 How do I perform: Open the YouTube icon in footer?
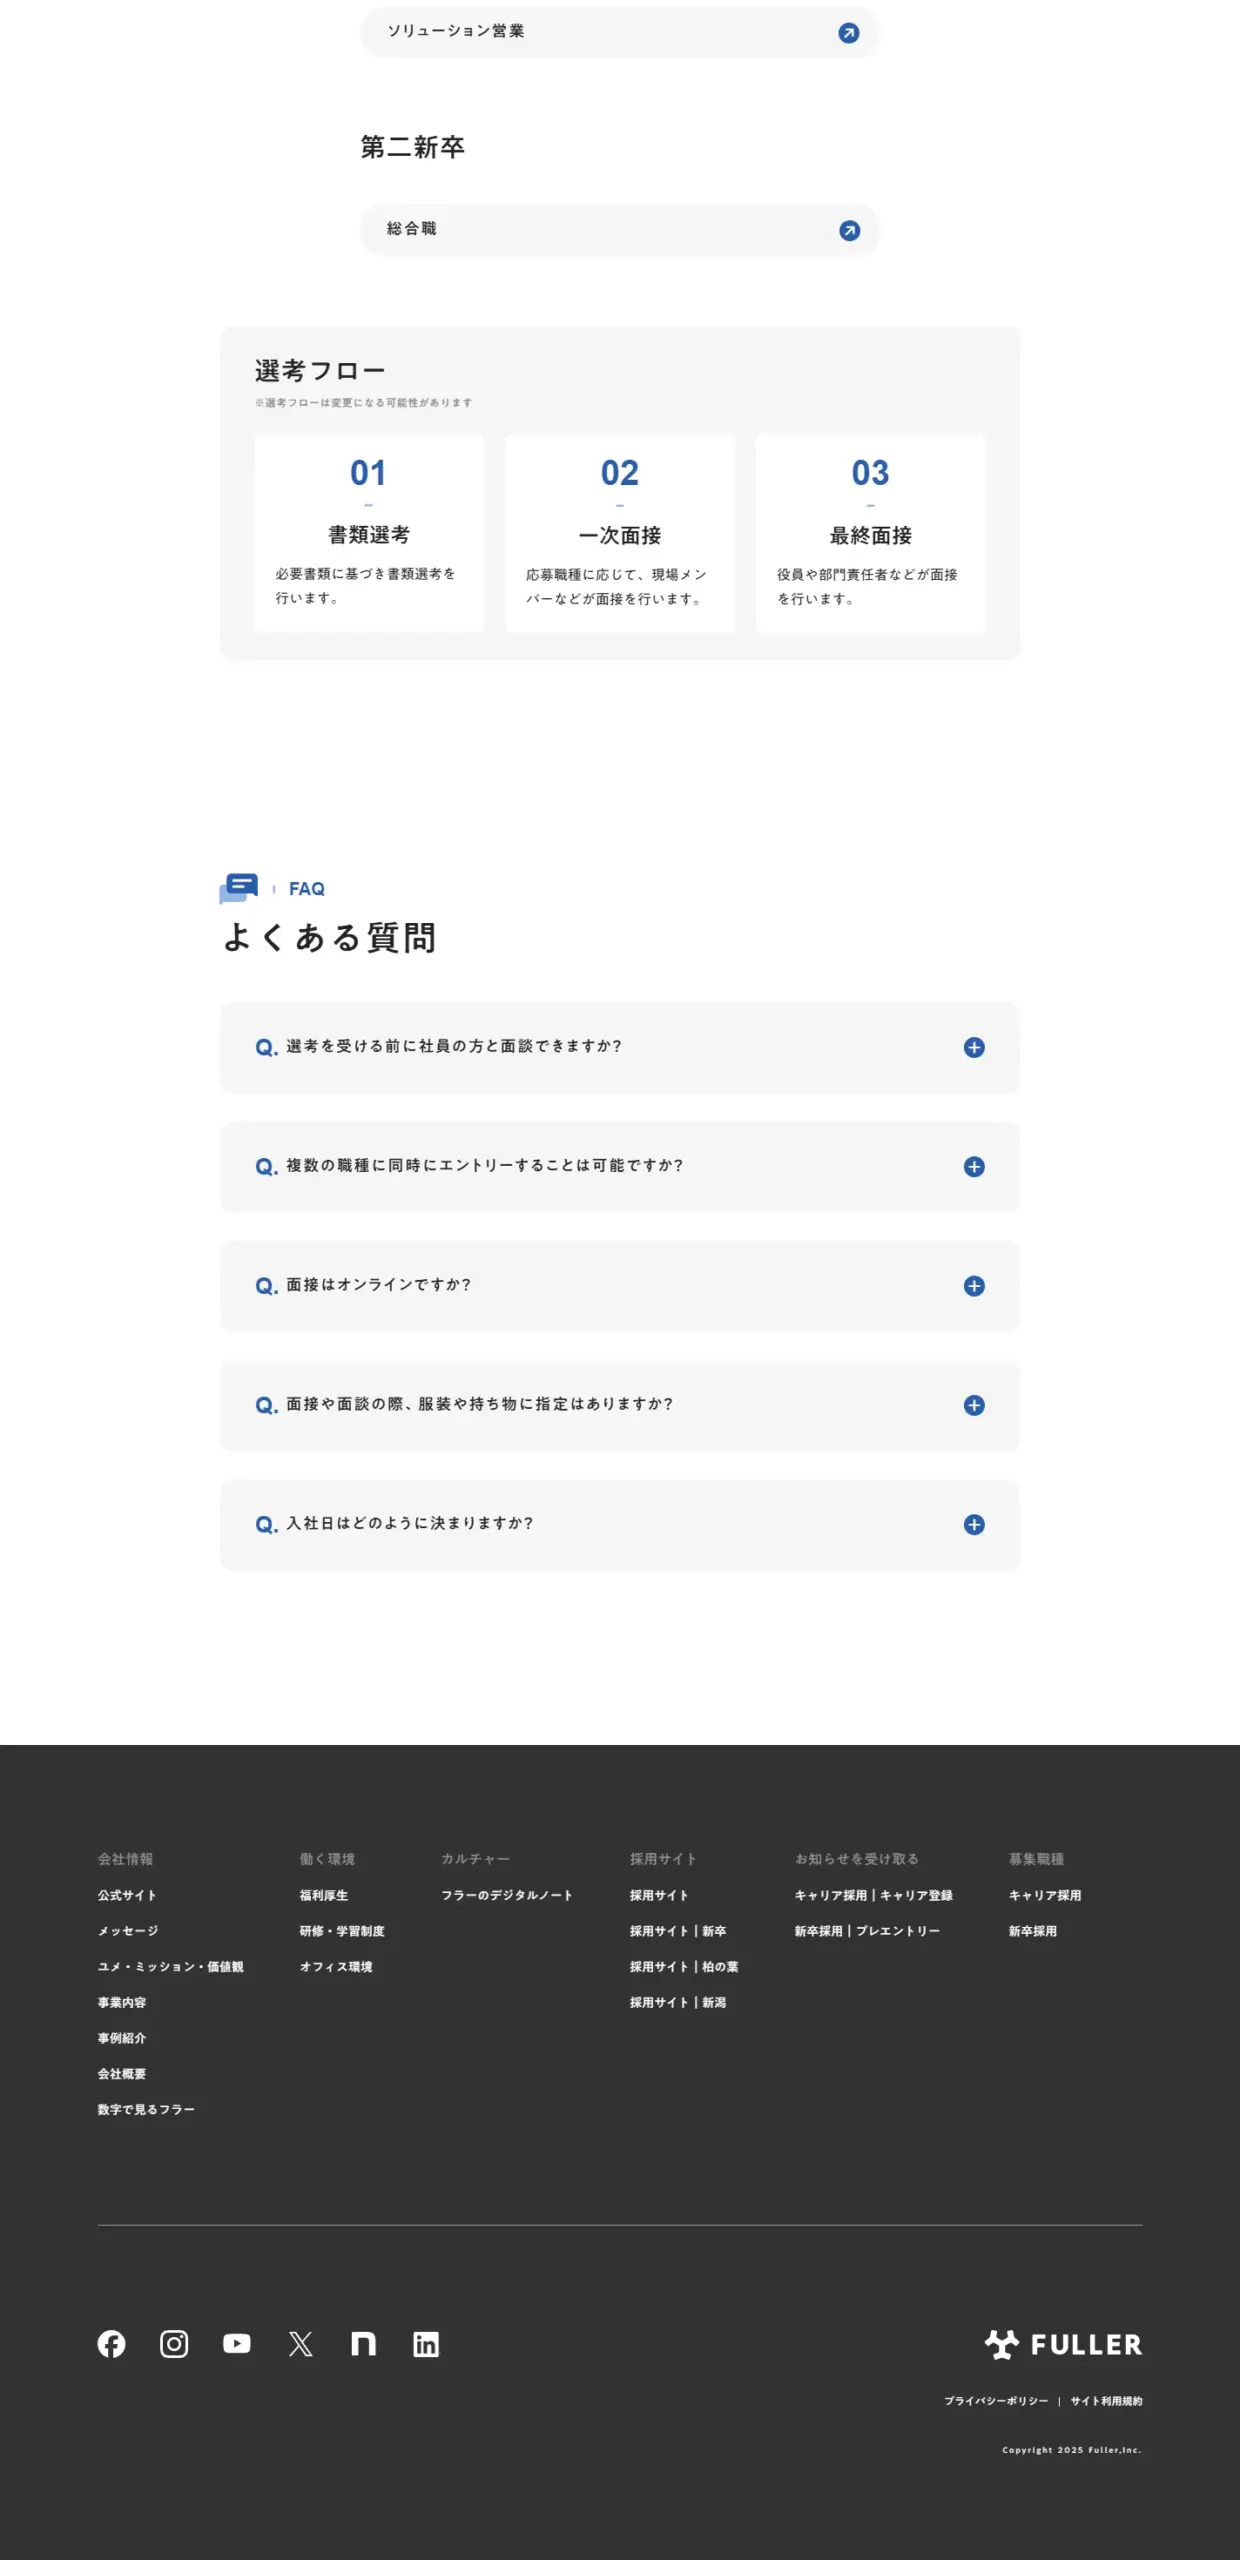(237, 2344)
